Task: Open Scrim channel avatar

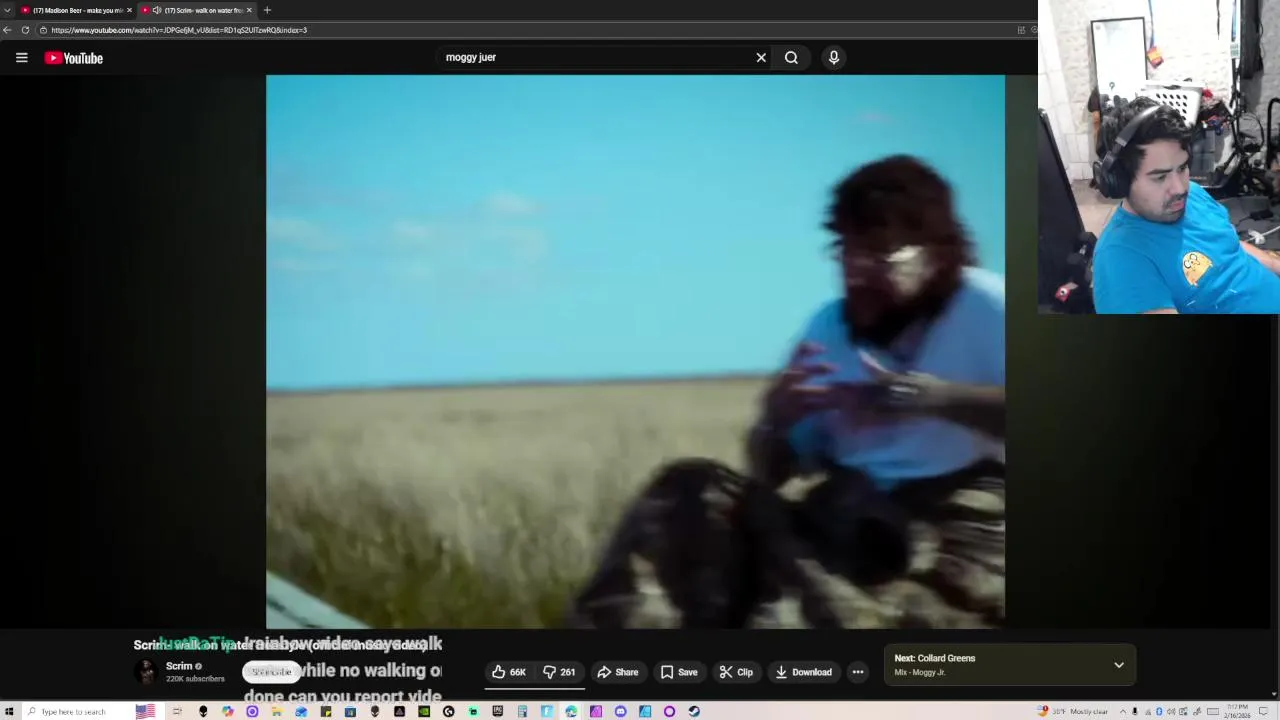Action: click(147, 672)
